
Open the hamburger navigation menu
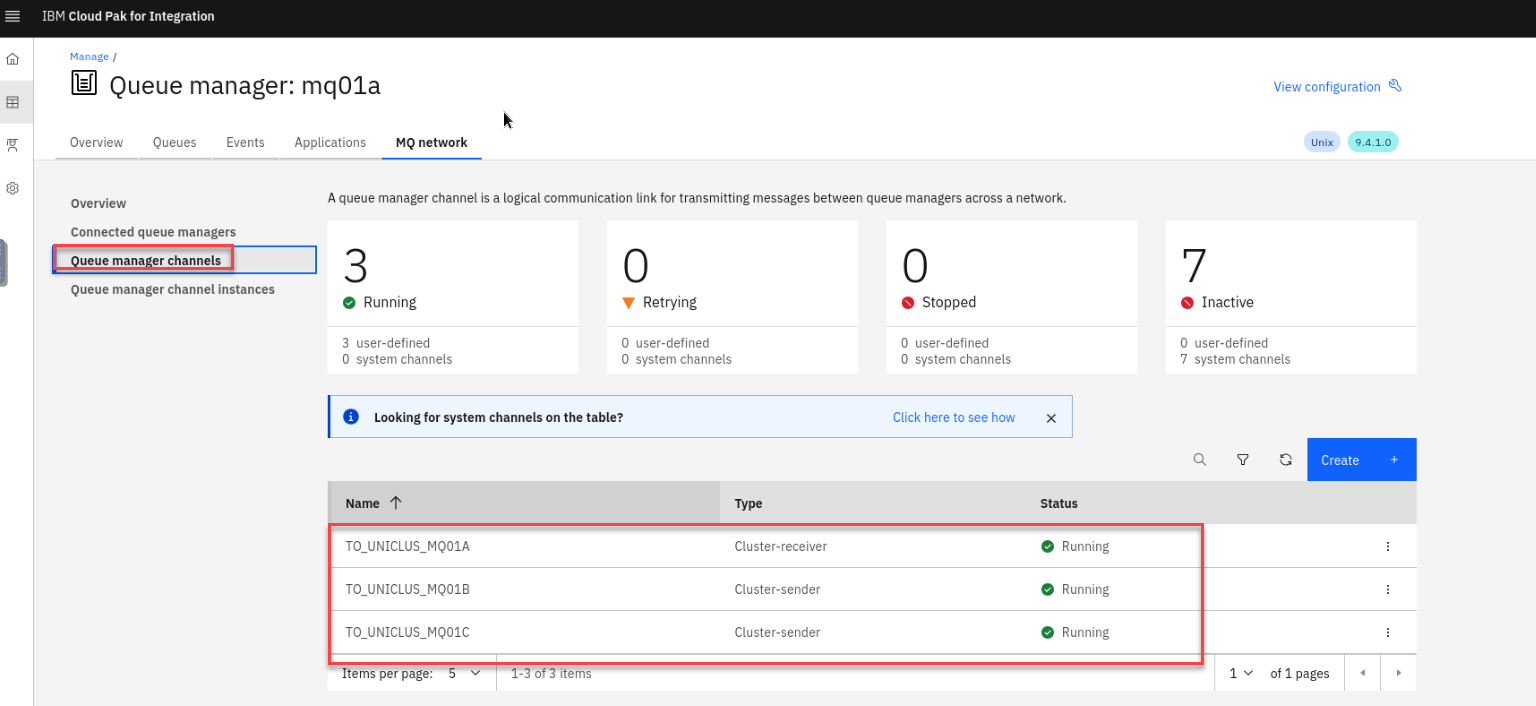point(13,16)
